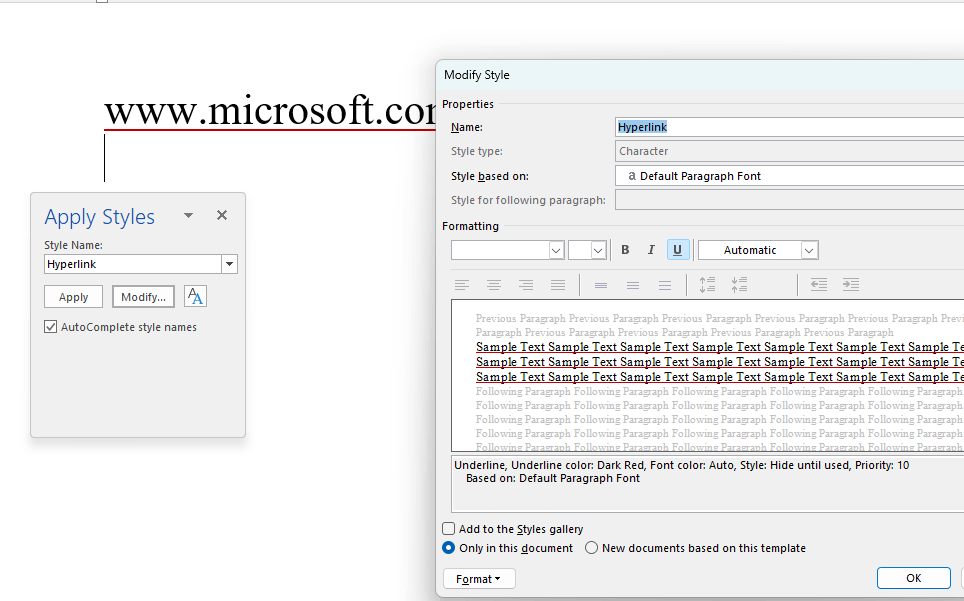The width and height of the screenshot is (964, 601).
Task: Open the Format menu
Action: (479, 578)
